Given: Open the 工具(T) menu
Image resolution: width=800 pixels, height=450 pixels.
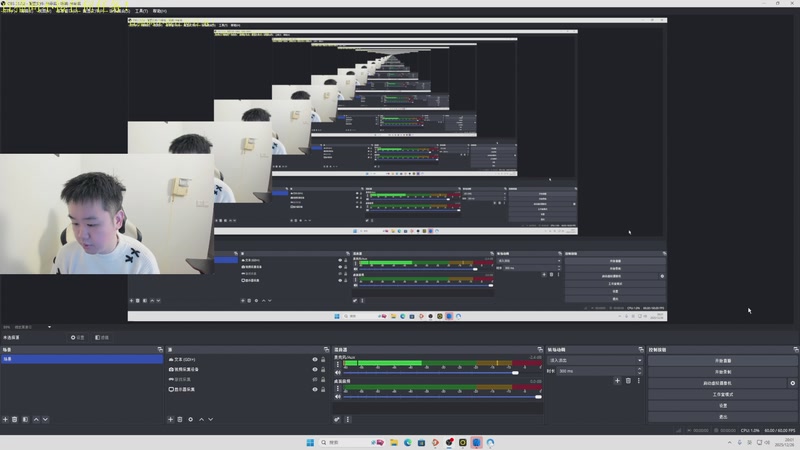Looking at the screenshot, I should pyautogui.click(x=141, y=11).
